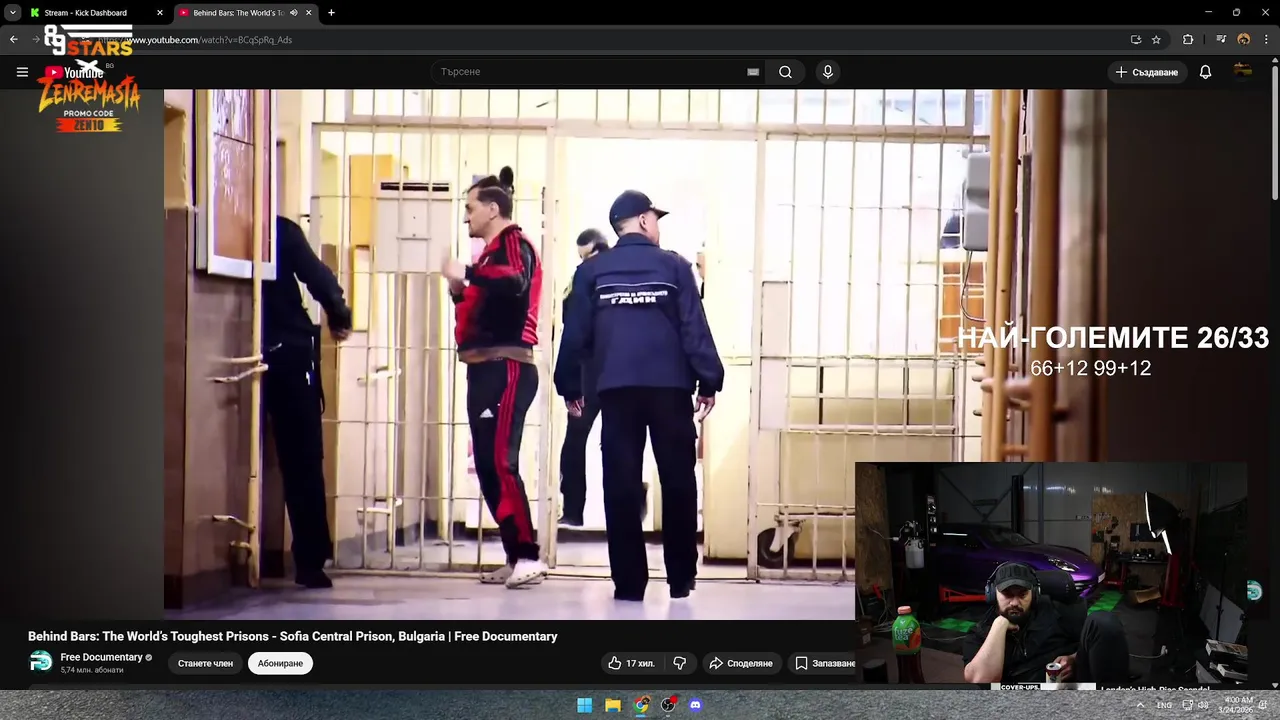
Task: Open File Explorer from the taskbar
Action: pos(613,705)
